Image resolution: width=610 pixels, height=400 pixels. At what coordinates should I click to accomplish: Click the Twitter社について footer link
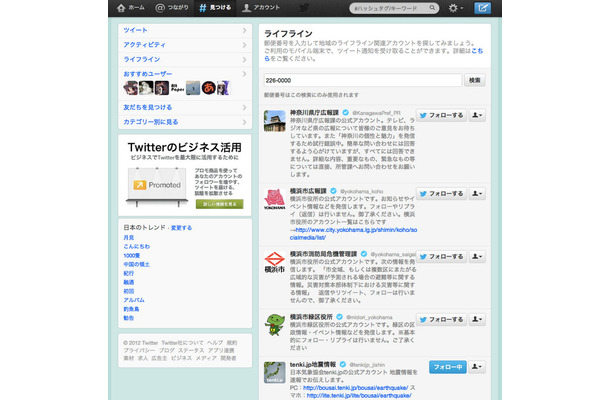182,343
